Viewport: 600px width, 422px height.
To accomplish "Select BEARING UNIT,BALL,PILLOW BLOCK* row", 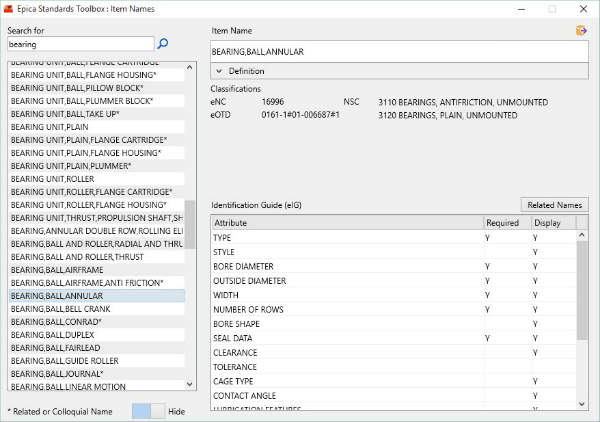I will [96, 88].
